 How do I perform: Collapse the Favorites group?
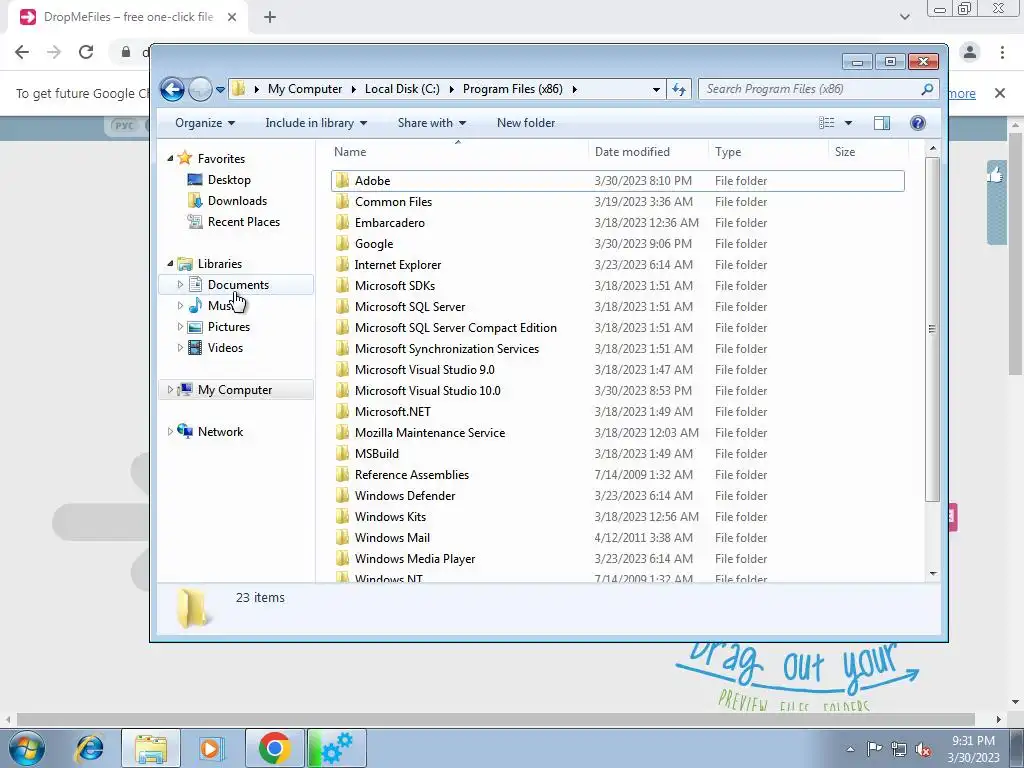(170, 159)
